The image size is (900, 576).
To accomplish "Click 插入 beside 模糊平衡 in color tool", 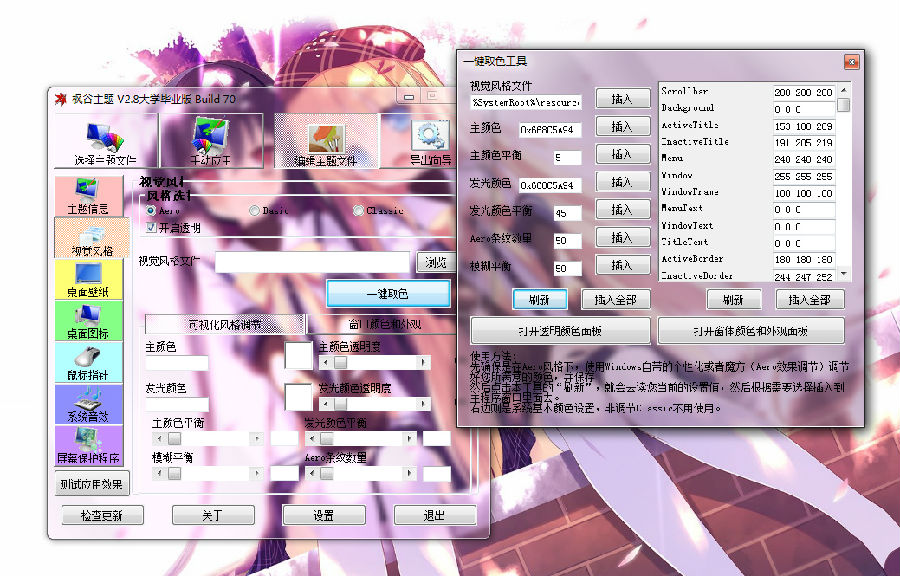I will (623, 264).
